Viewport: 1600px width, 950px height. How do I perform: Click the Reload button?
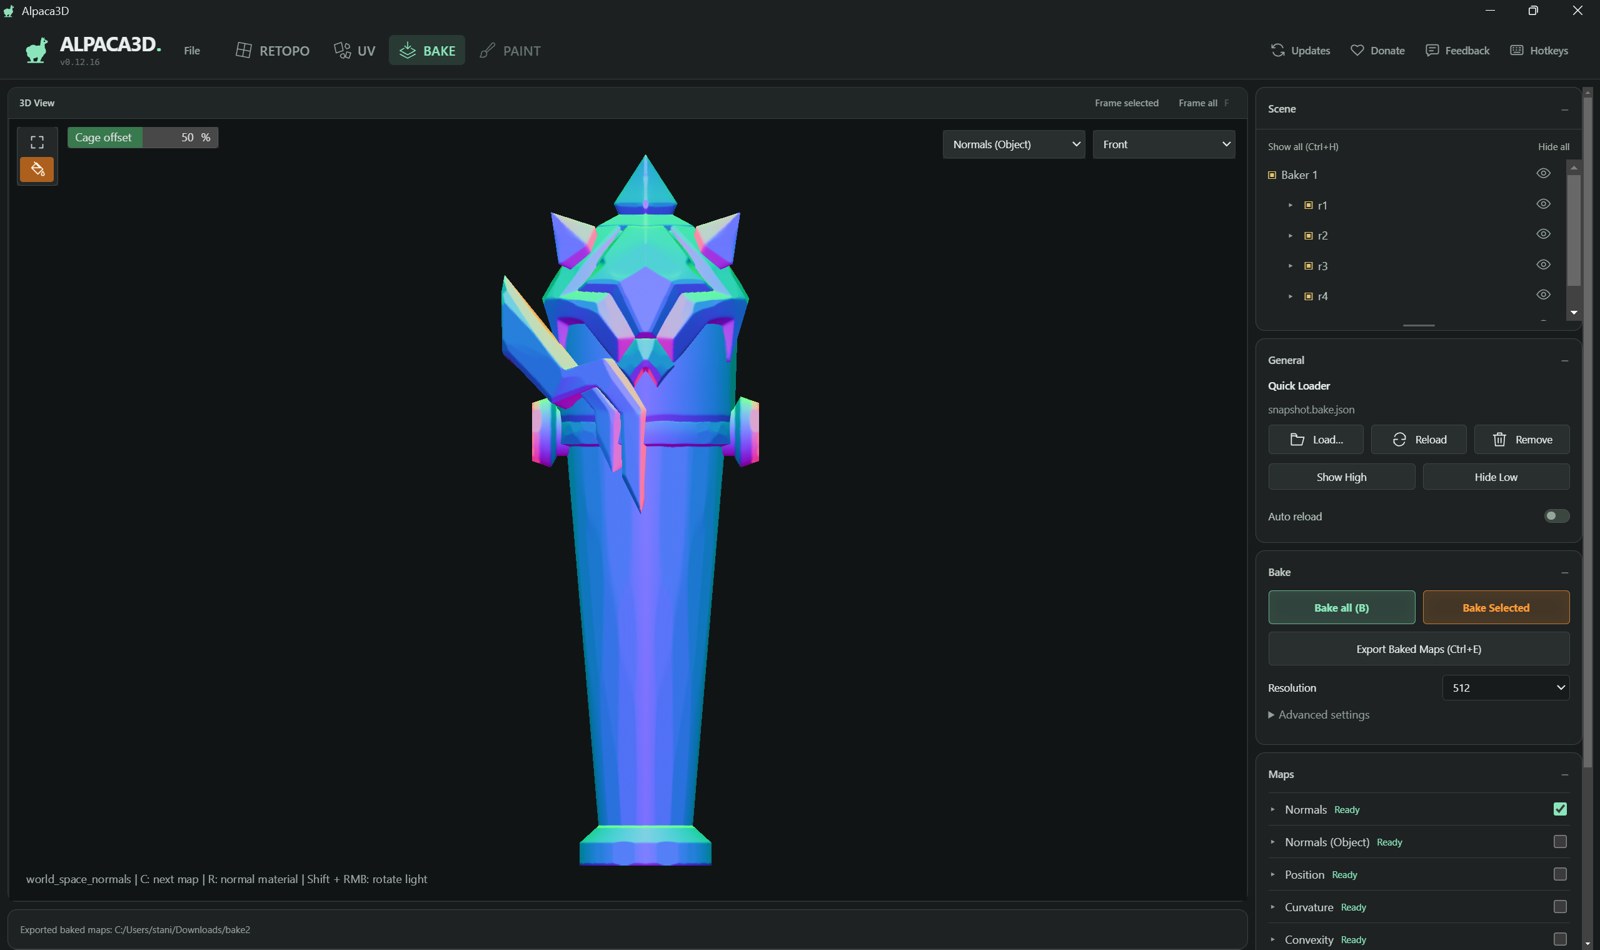coord(1419,440)
